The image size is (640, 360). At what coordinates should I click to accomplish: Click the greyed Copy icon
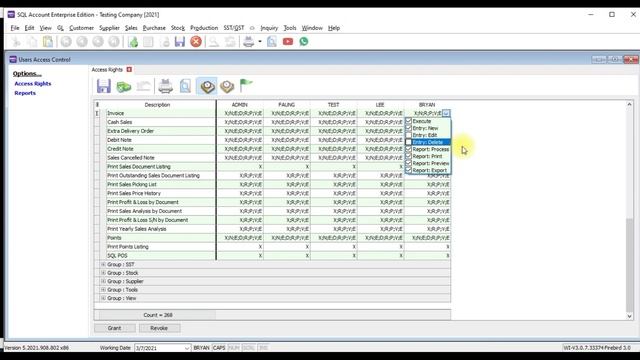[32, 42]
